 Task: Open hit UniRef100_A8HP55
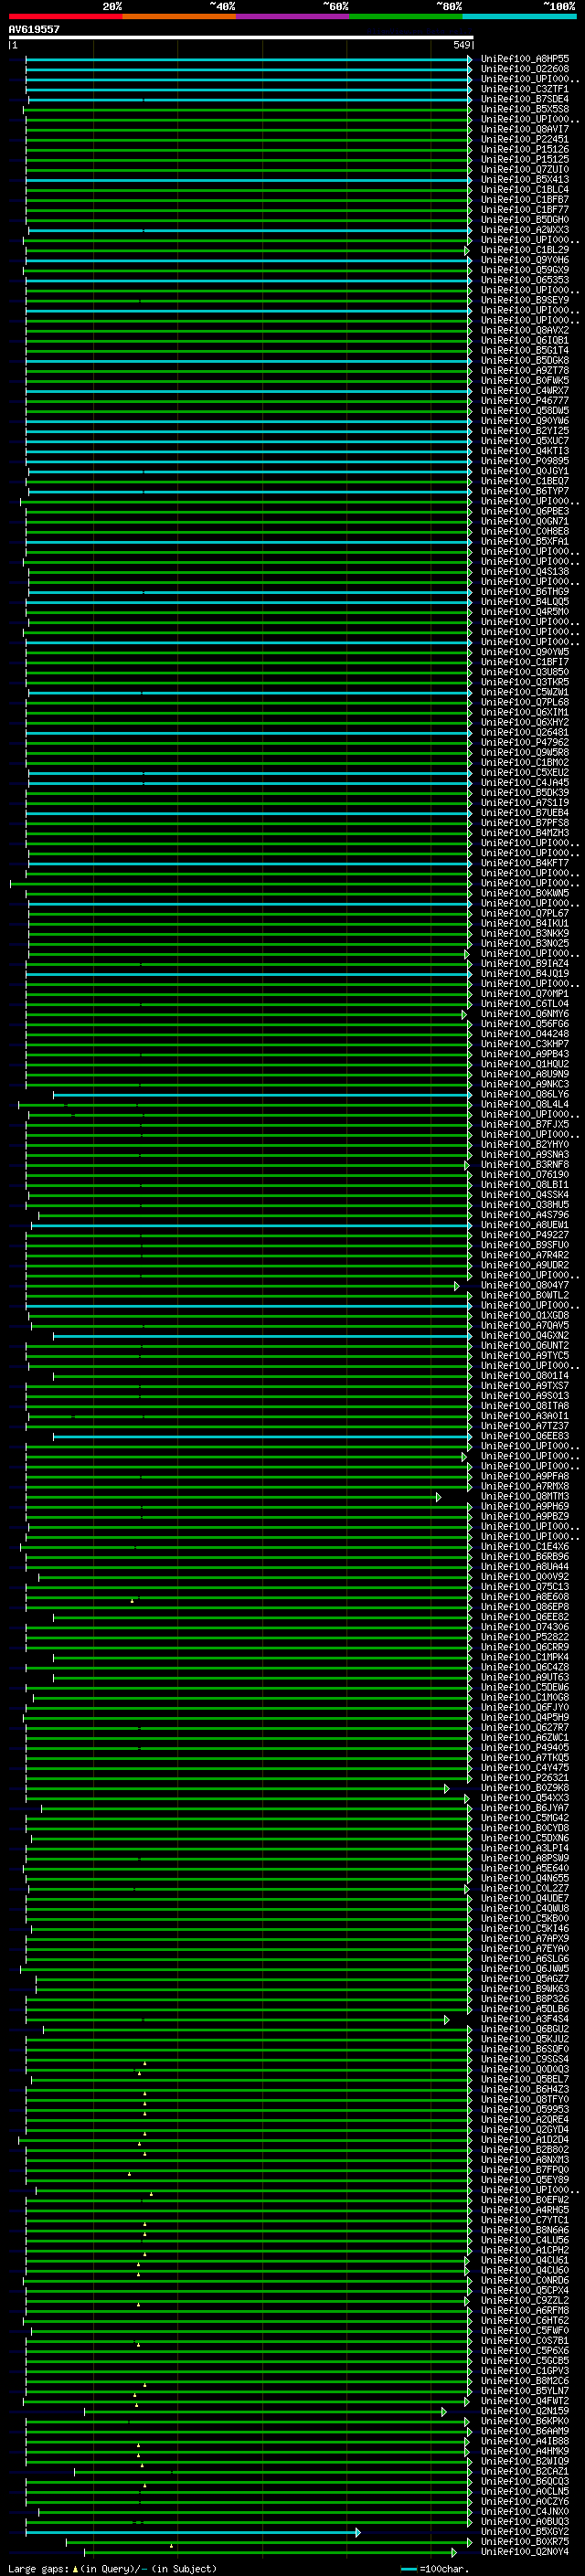click(x=525, y=59)
